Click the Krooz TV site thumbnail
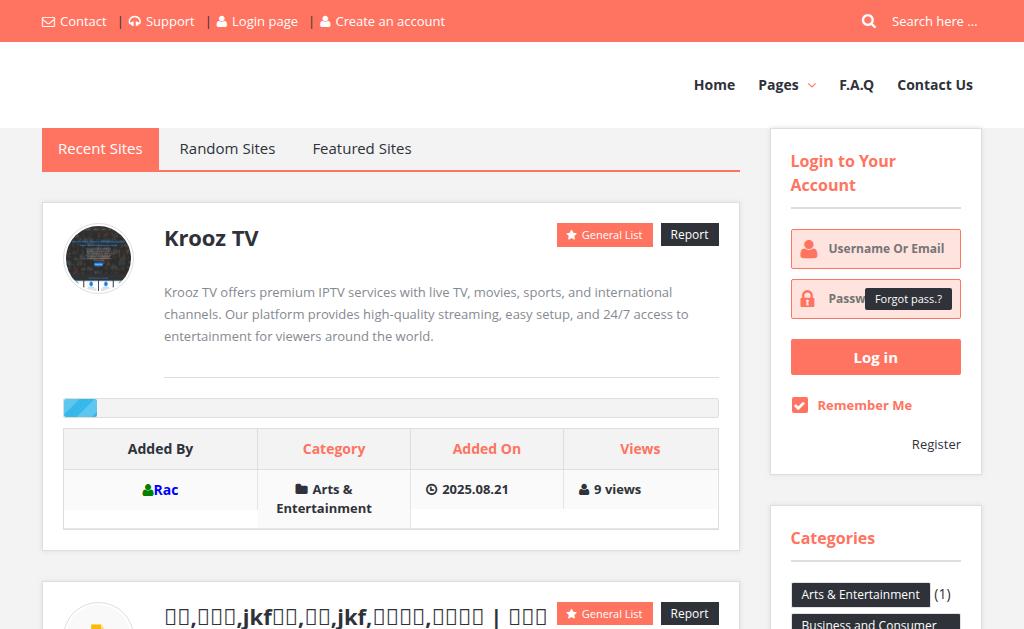Viewport: 1024px width, 629px height. 99,258
